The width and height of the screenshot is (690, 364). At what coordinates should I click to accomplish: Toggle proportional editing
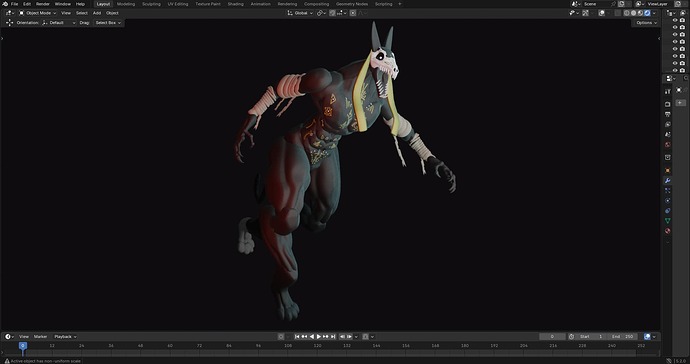pos(352,13)
